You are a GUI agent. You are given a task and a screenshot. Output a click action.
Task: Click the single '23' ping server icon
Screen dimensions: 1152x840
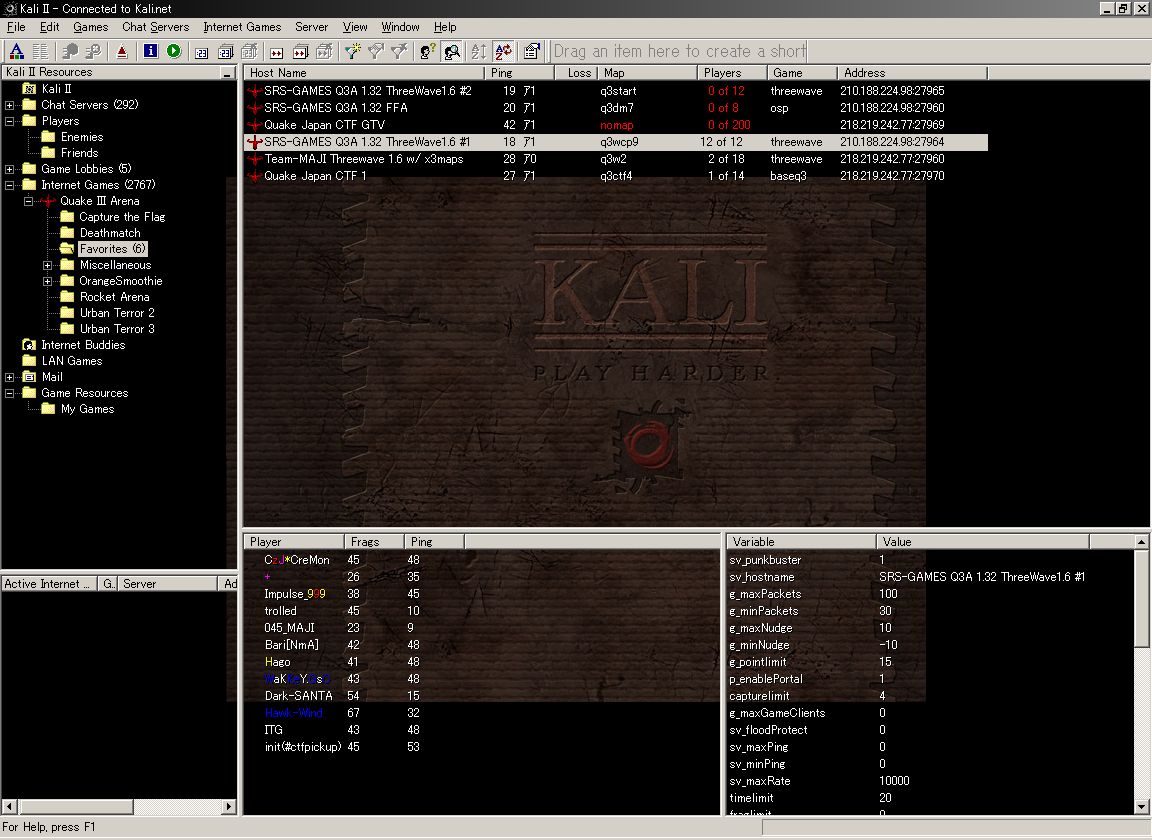[x=201, y=52]
